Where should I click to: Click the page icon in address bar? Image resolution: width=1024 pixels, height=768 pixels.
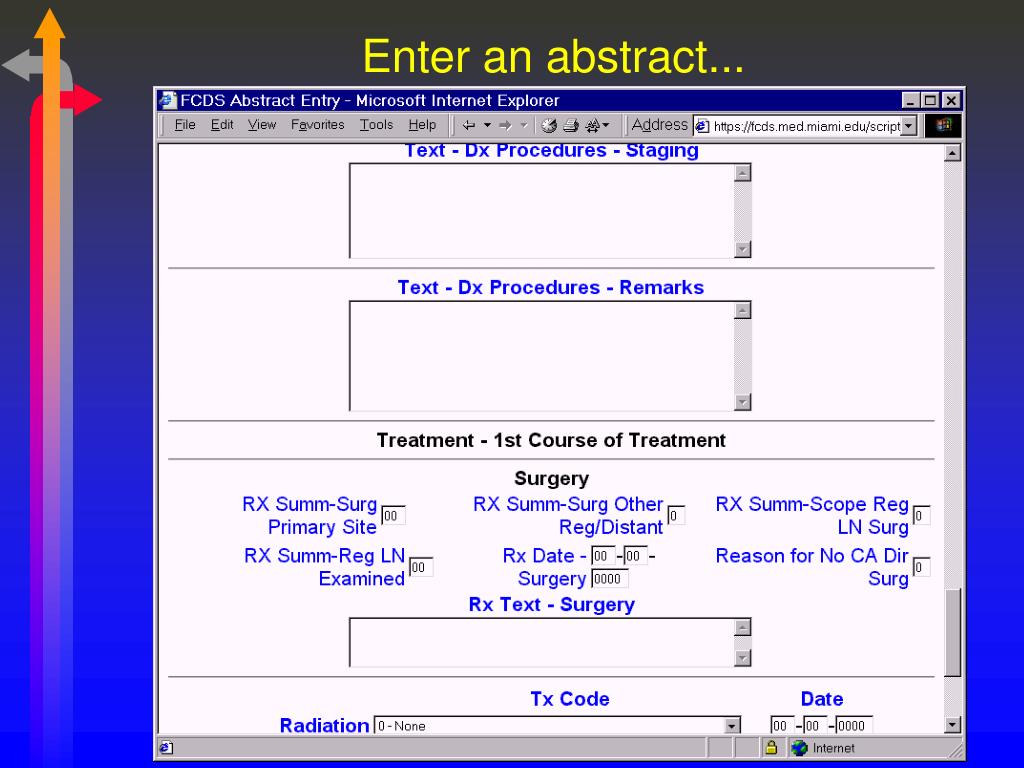tap(703, 126)
